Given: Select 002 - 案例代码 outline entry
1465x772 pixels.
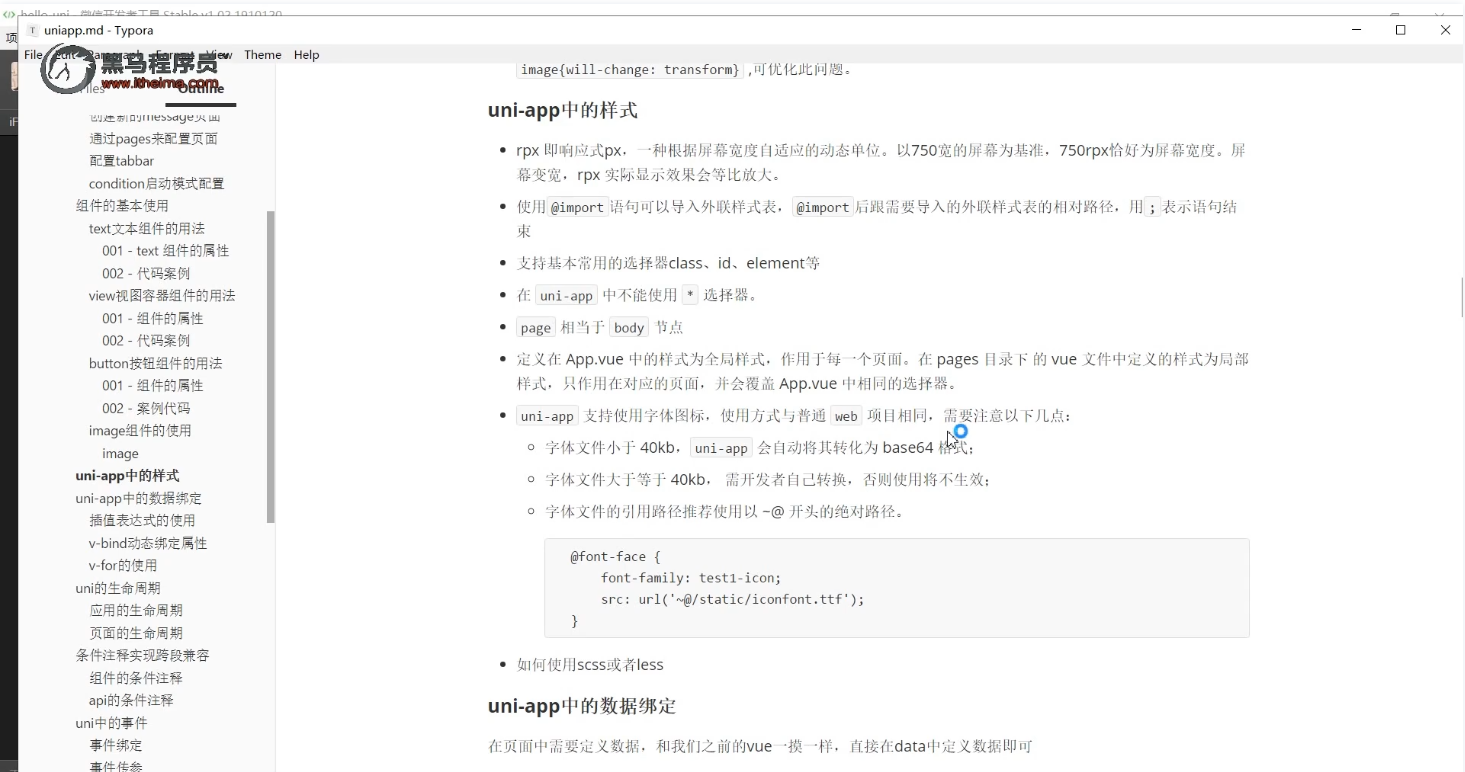Looking at the screenshot, I should (x=146, y=408).
